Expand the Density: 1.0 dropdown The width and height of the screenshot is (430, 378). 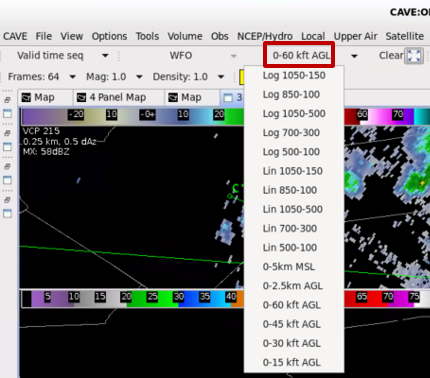(x=221, y=77)
